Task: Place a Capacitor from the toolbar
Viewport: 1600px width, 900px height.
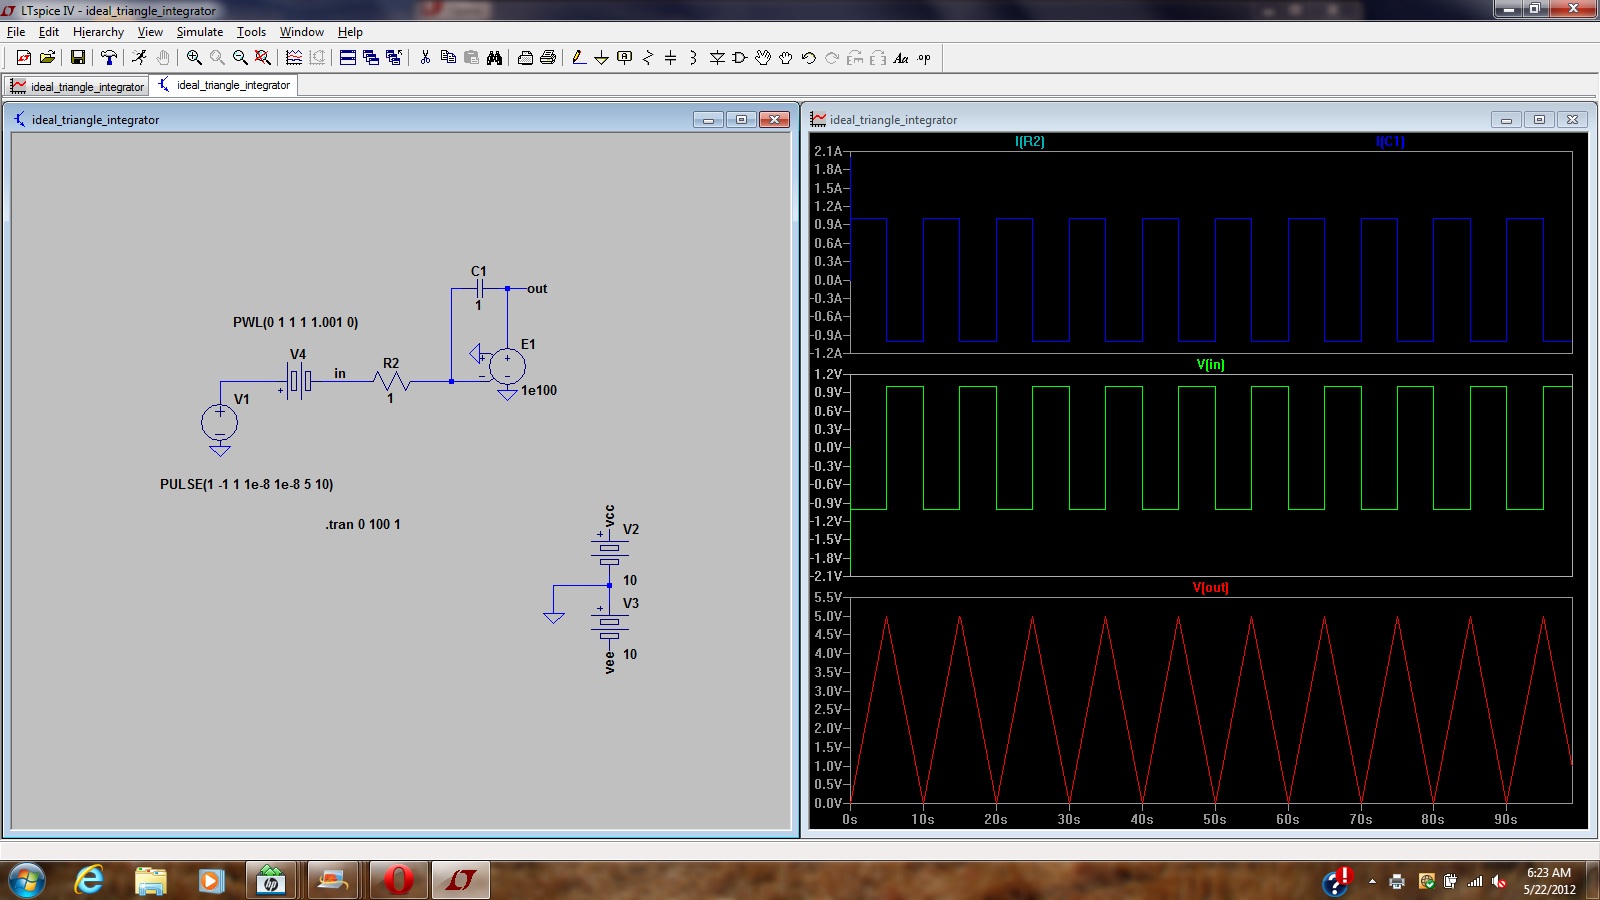Action: [671, 58]
